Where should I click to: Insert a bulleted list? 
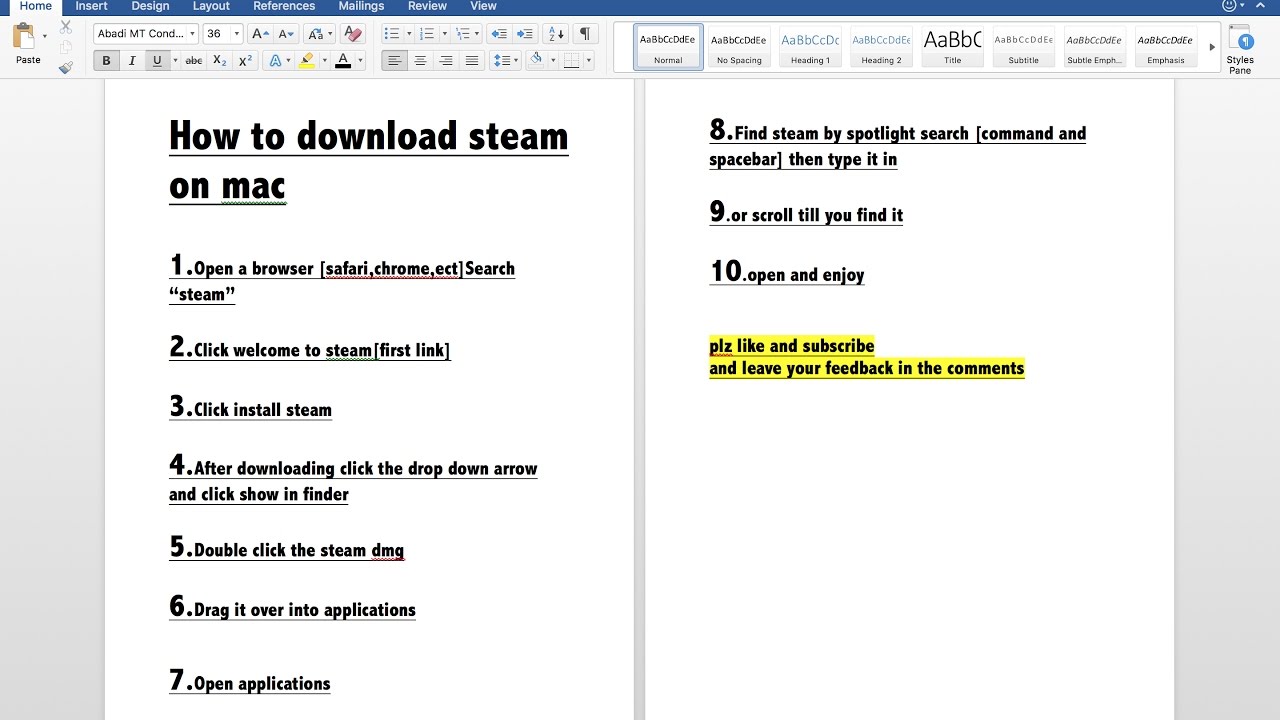(392, 34)
